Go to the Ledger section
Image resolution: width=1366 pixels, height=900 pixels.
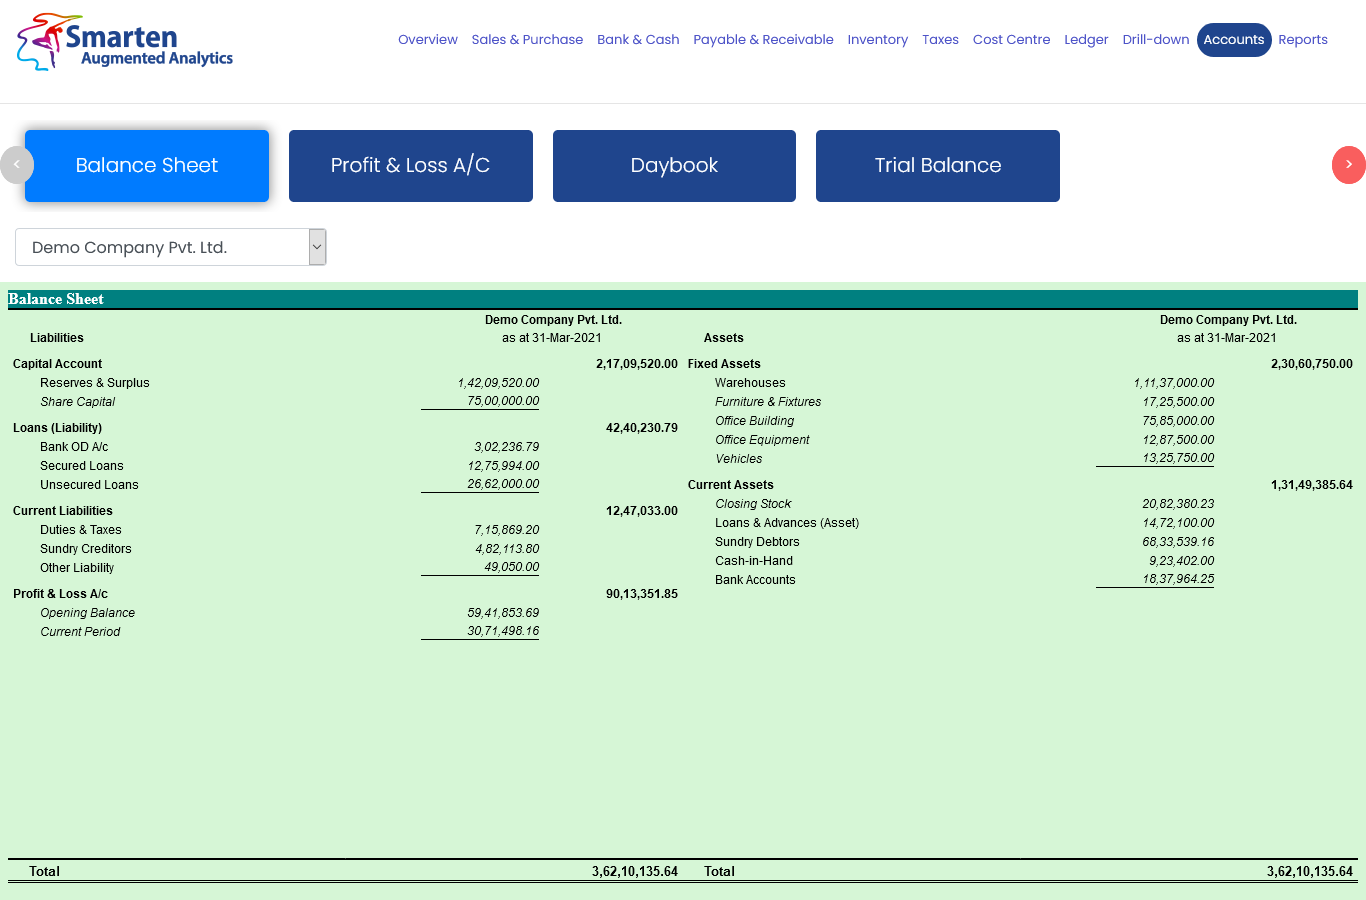point(1086,40)
